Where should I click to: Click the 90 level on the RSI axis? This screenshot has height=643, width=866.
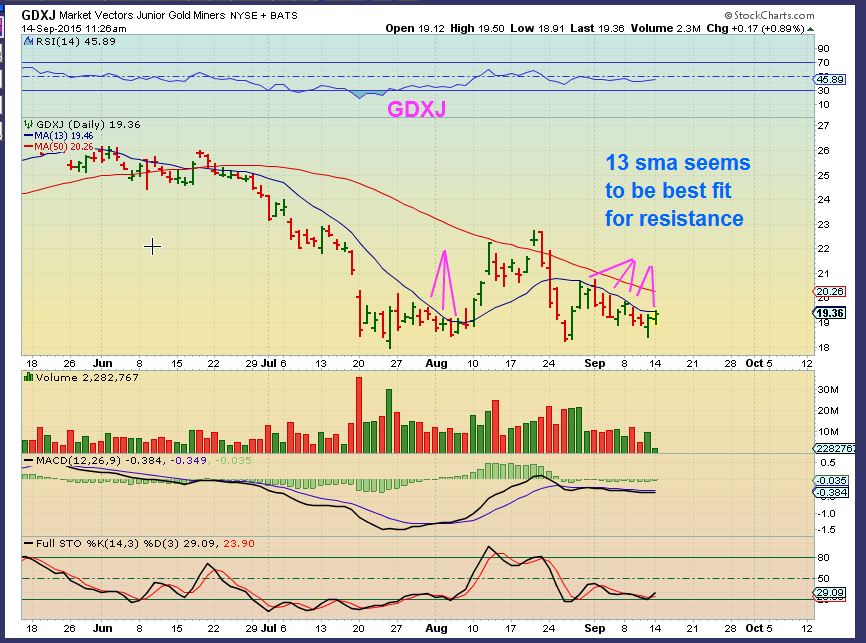tap(823, 49)
